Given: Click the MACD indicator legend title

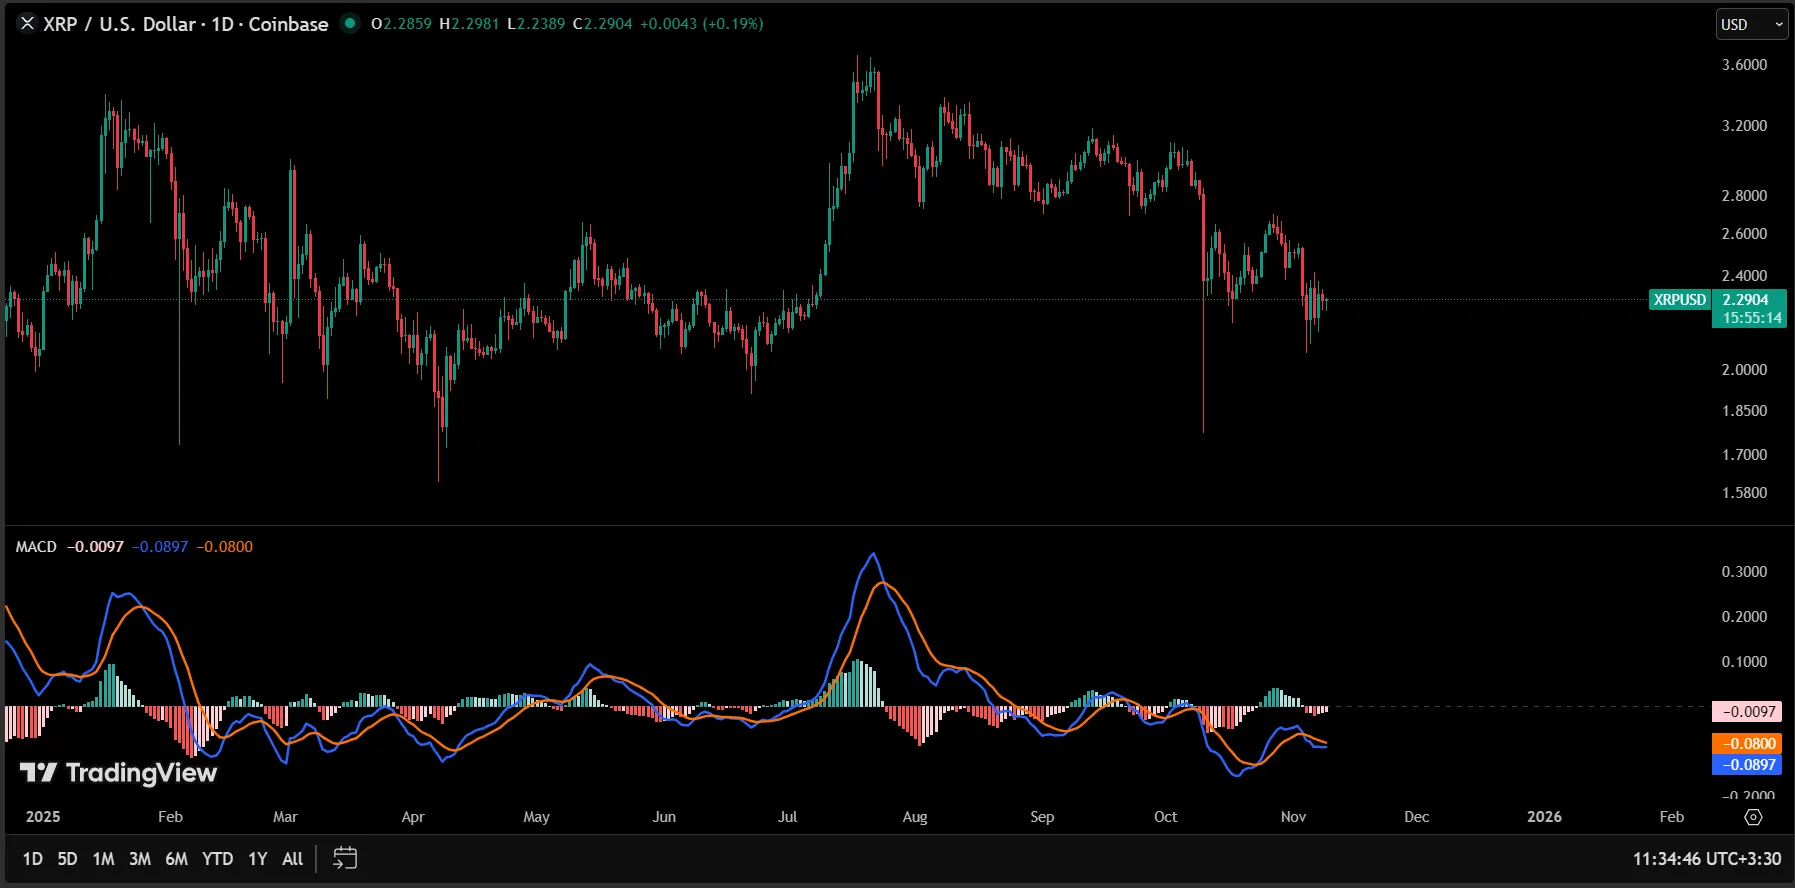Looking at the screenshot, I should pos(36,547).
